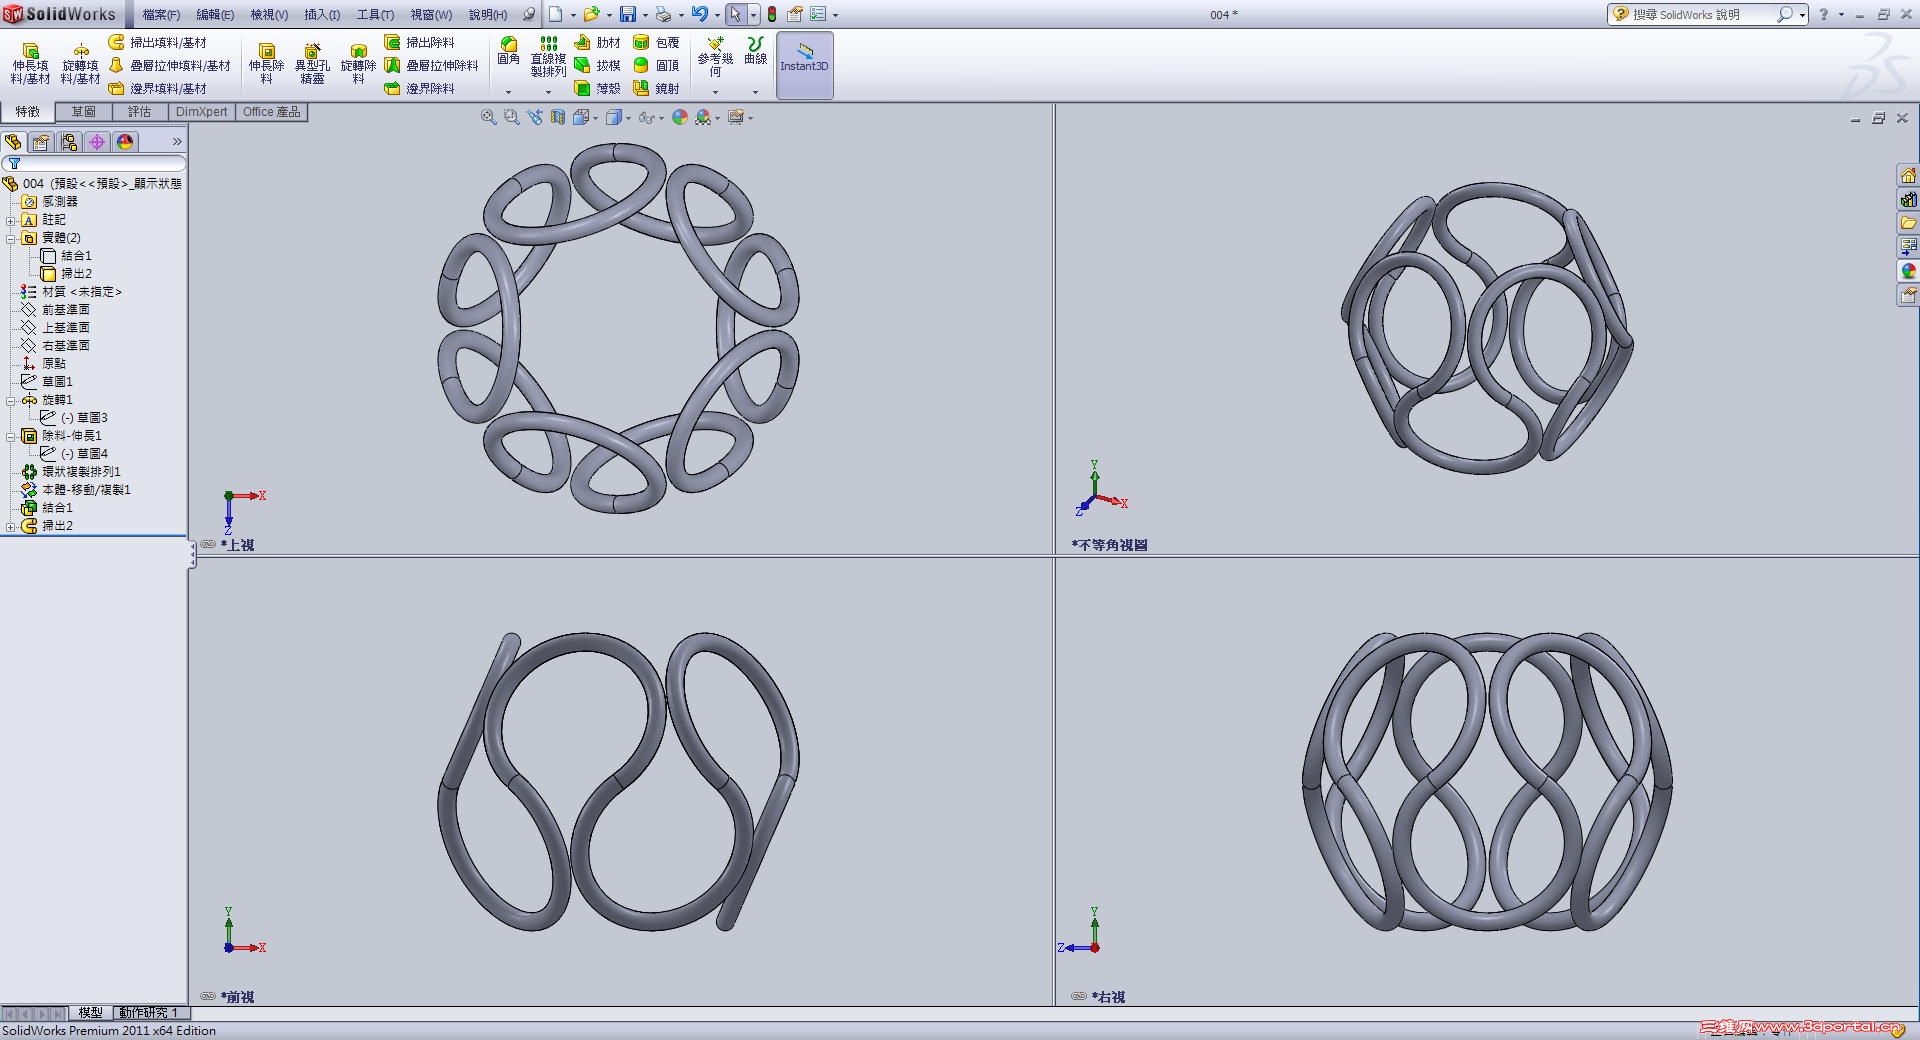Viewport: 1920px width, 1040px height.
Task: Open the Design Library task pane icon
Action: (1908, 199)
